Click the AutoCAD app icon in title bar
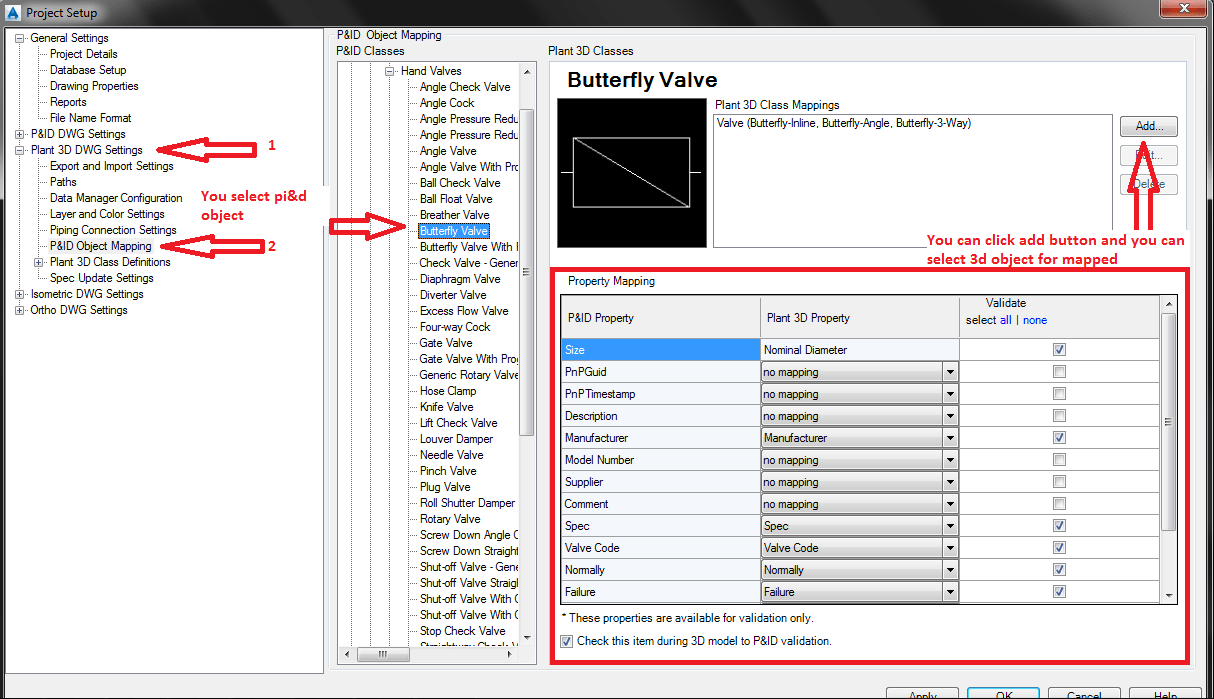The image size is (1214, 699). point(13,12)
